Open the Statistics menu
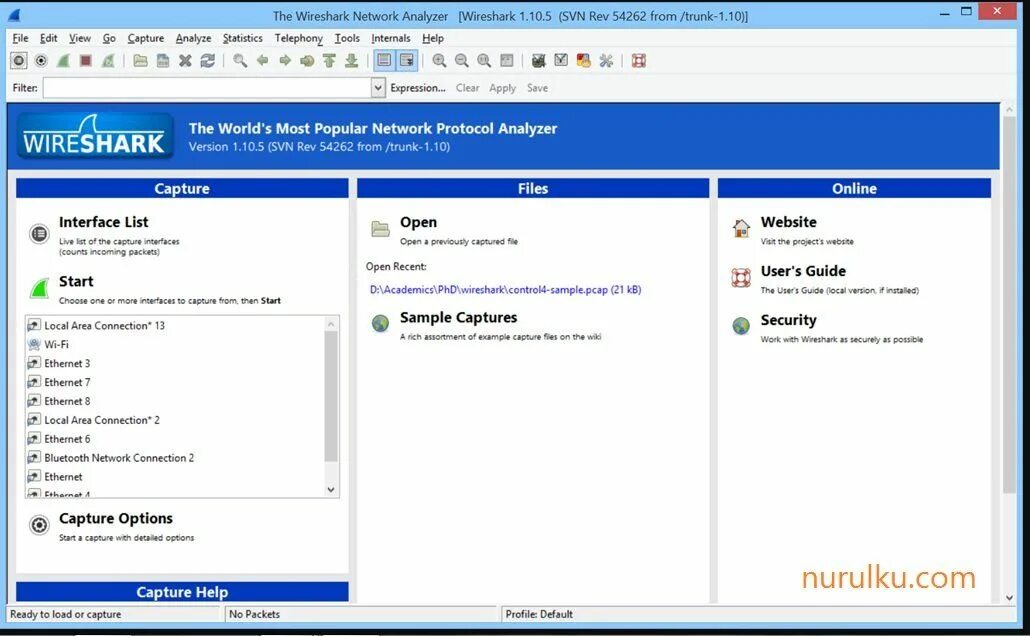 pos(242,38)
